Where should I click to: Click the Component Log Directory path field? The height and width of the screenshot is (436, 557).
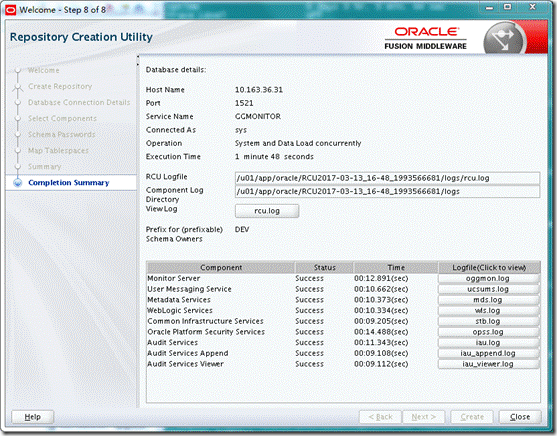(388, 192)
